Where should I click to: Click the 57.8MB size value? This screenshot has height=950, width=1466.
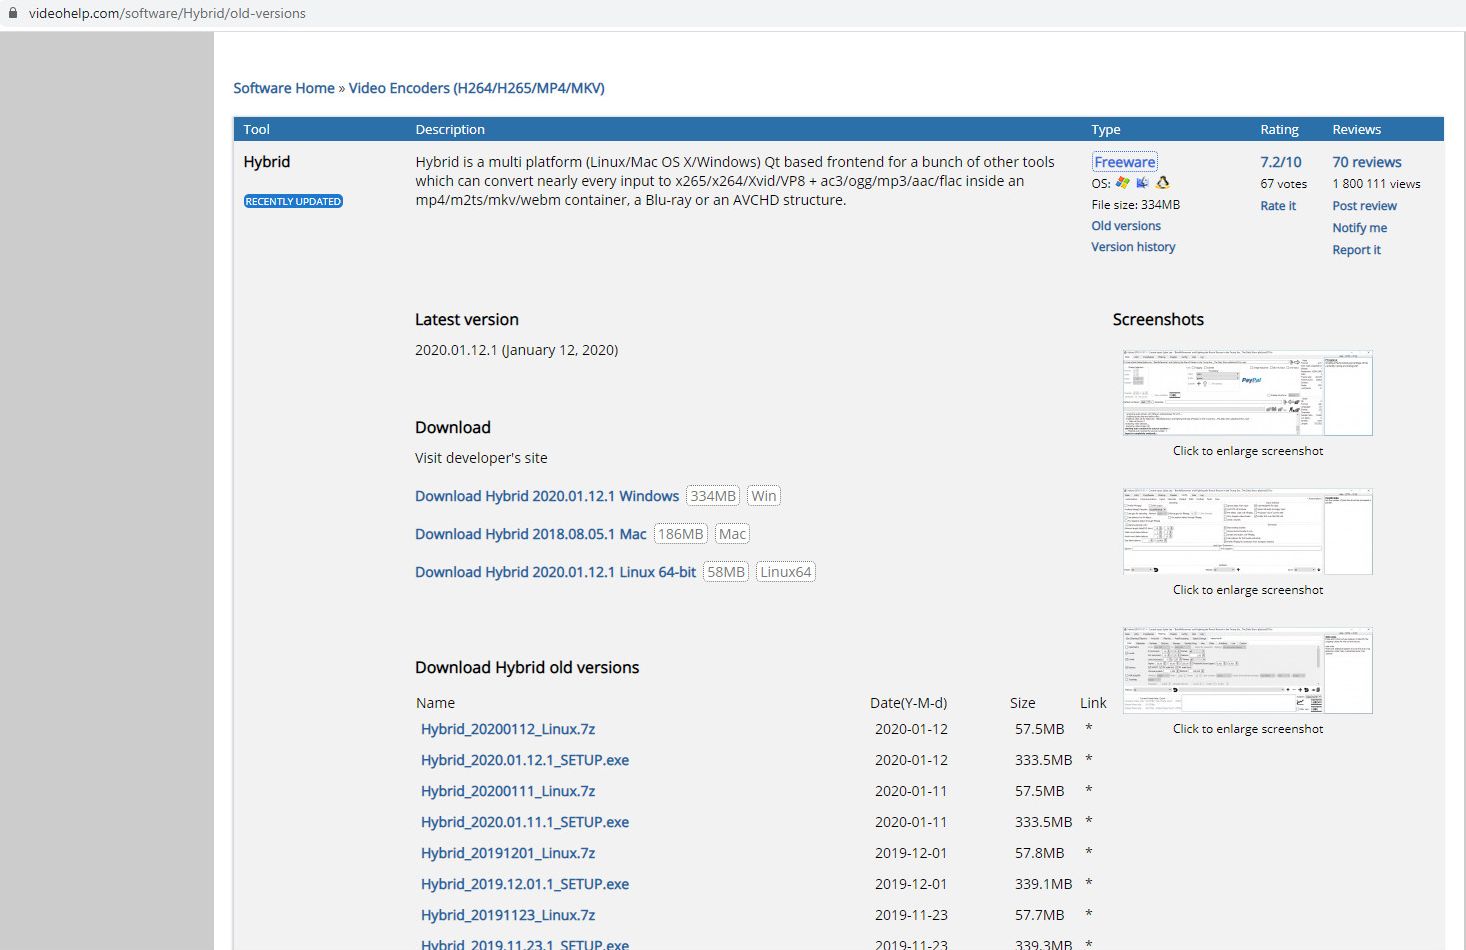click(1040, 853)
